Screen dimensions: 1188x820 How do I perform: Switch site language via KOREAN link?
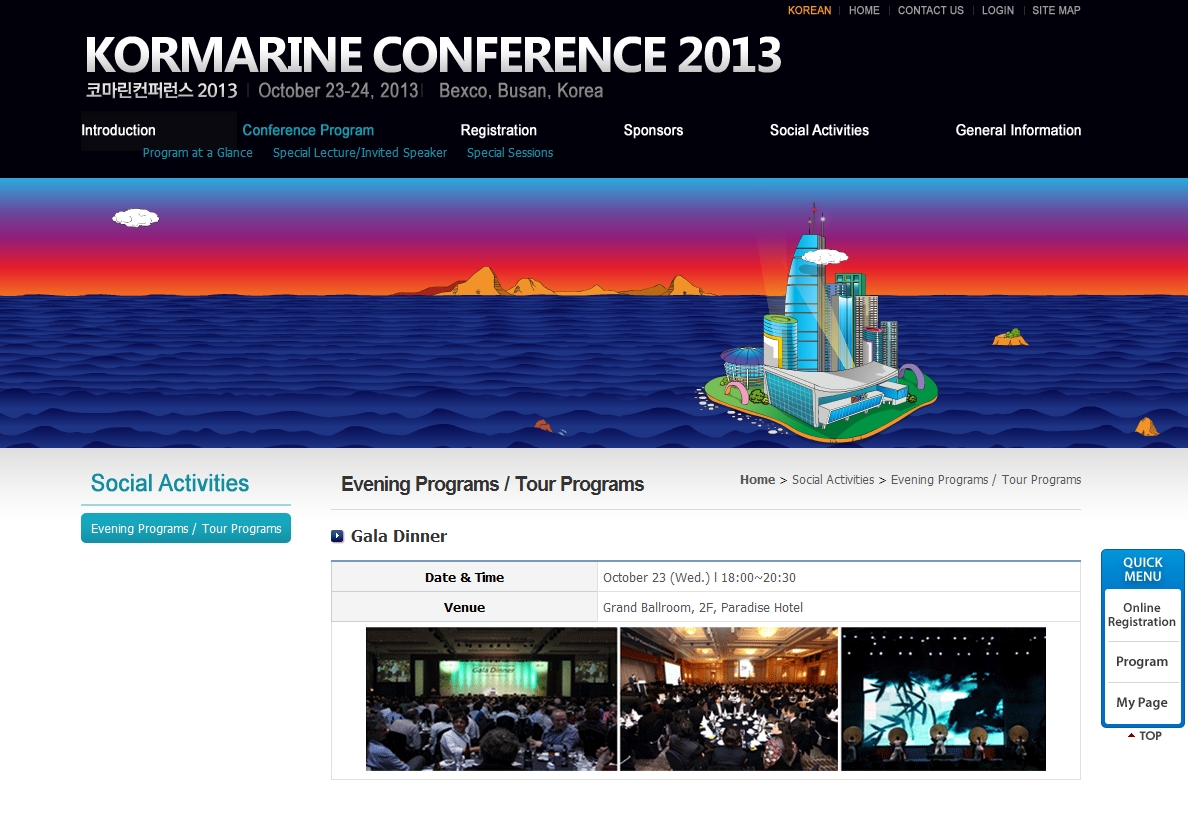tap(809, 11)
